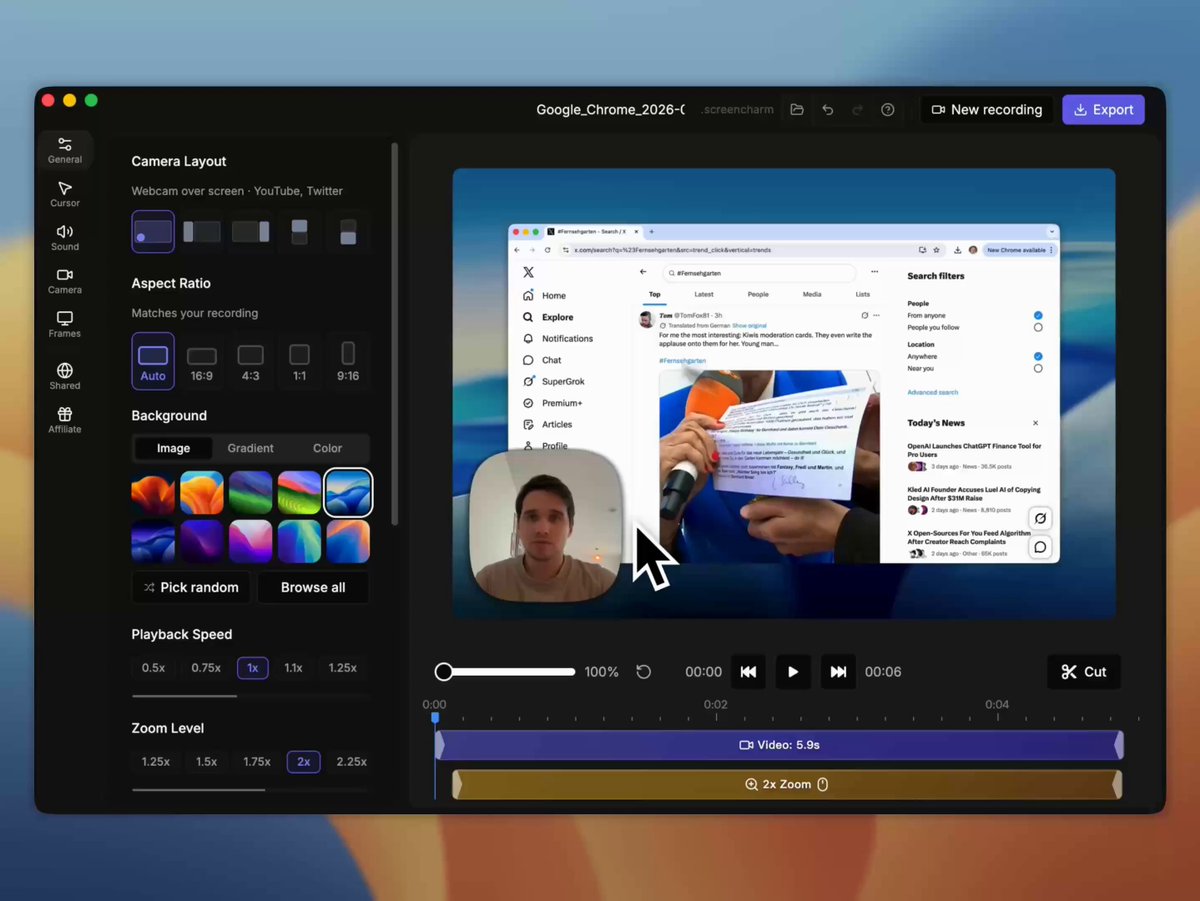Choose 1:1 aspect ratio
Viewport: 1200px width, 901px height.
tap(299, 361)
